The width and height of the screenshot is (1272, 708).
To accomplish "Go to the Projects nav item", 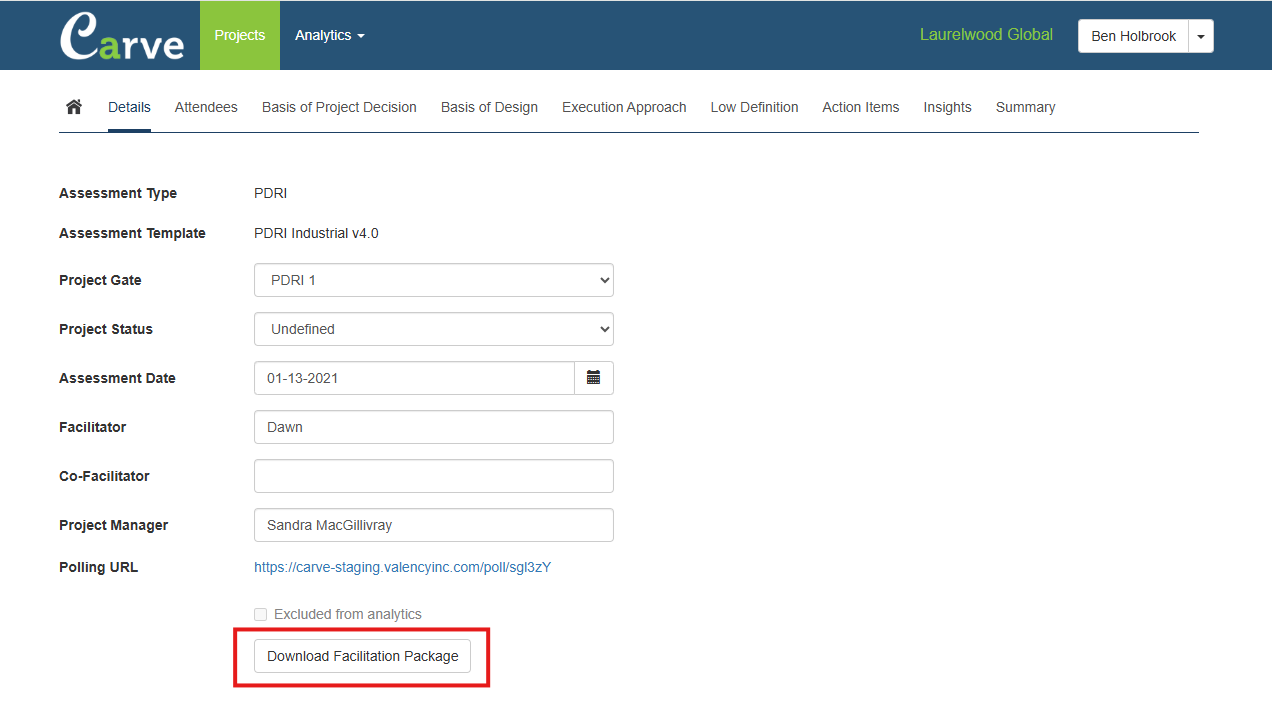I will tap(240, 36).
